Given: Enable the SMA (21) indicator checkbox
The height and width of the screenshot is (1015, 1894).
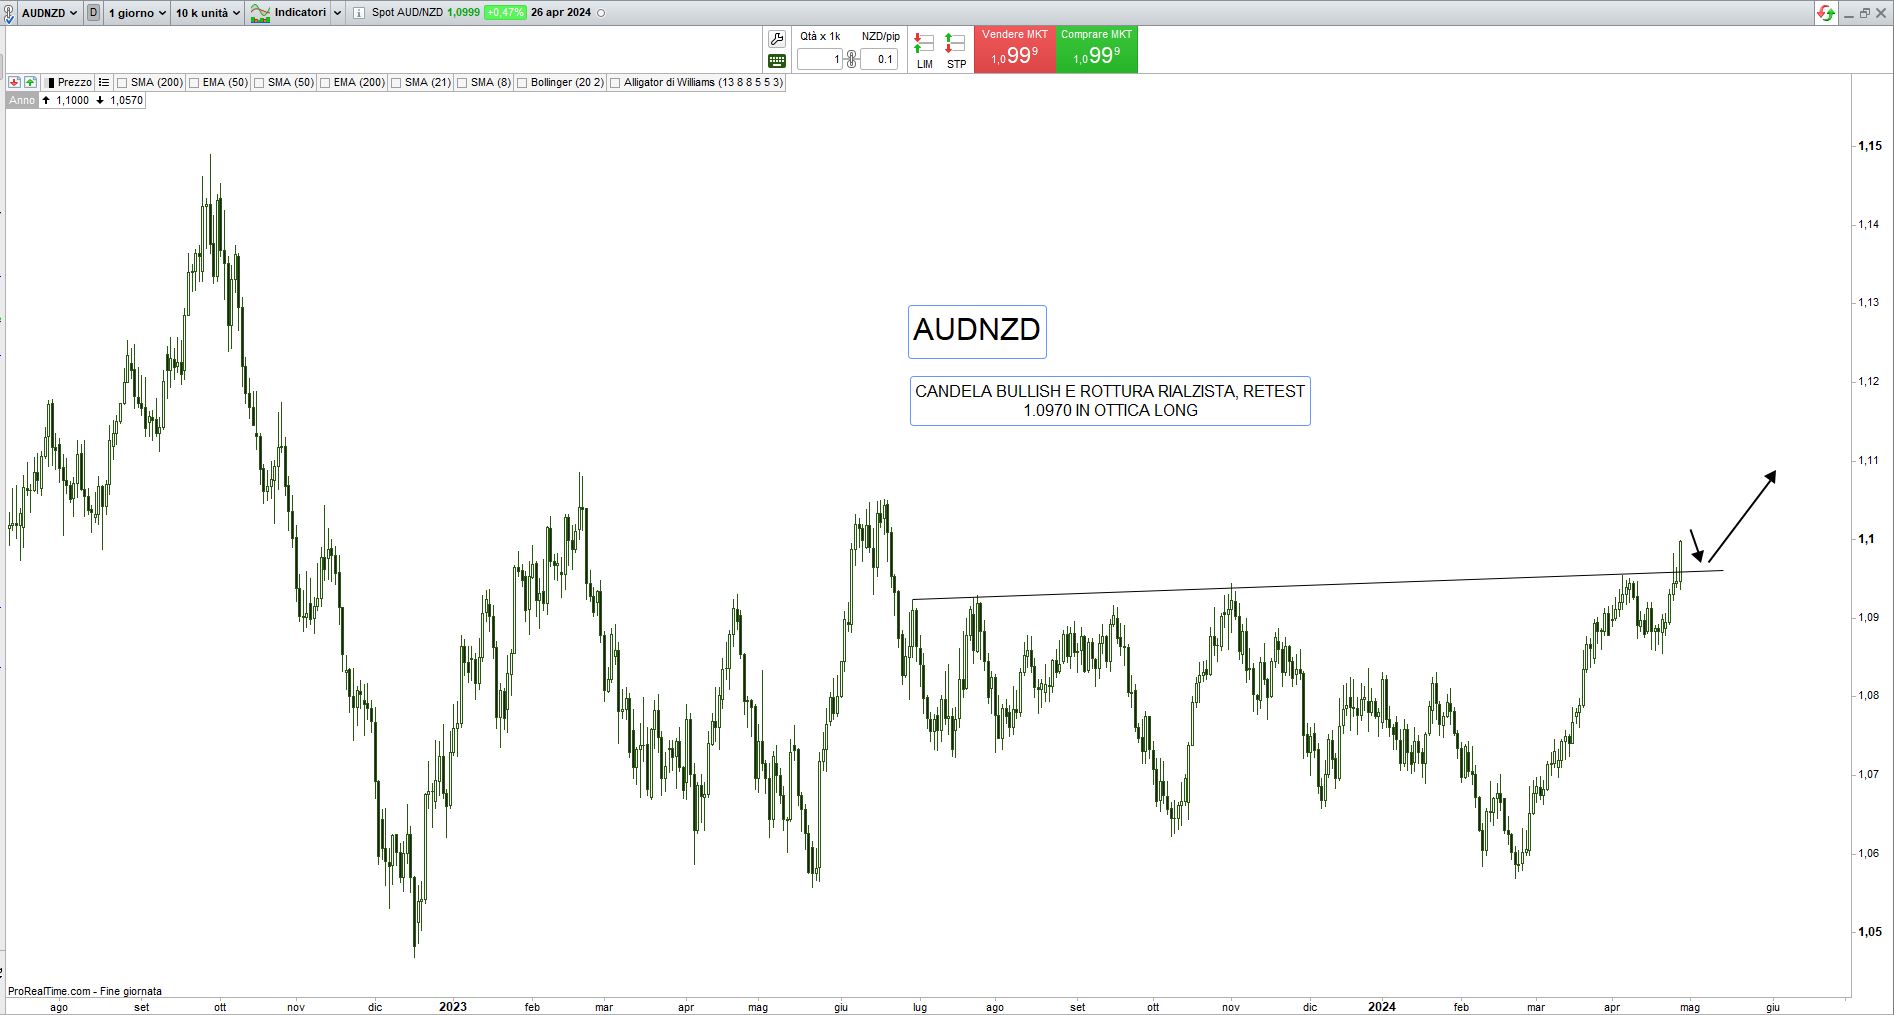Looking at the screenshot, I should [x=396, y=83].
